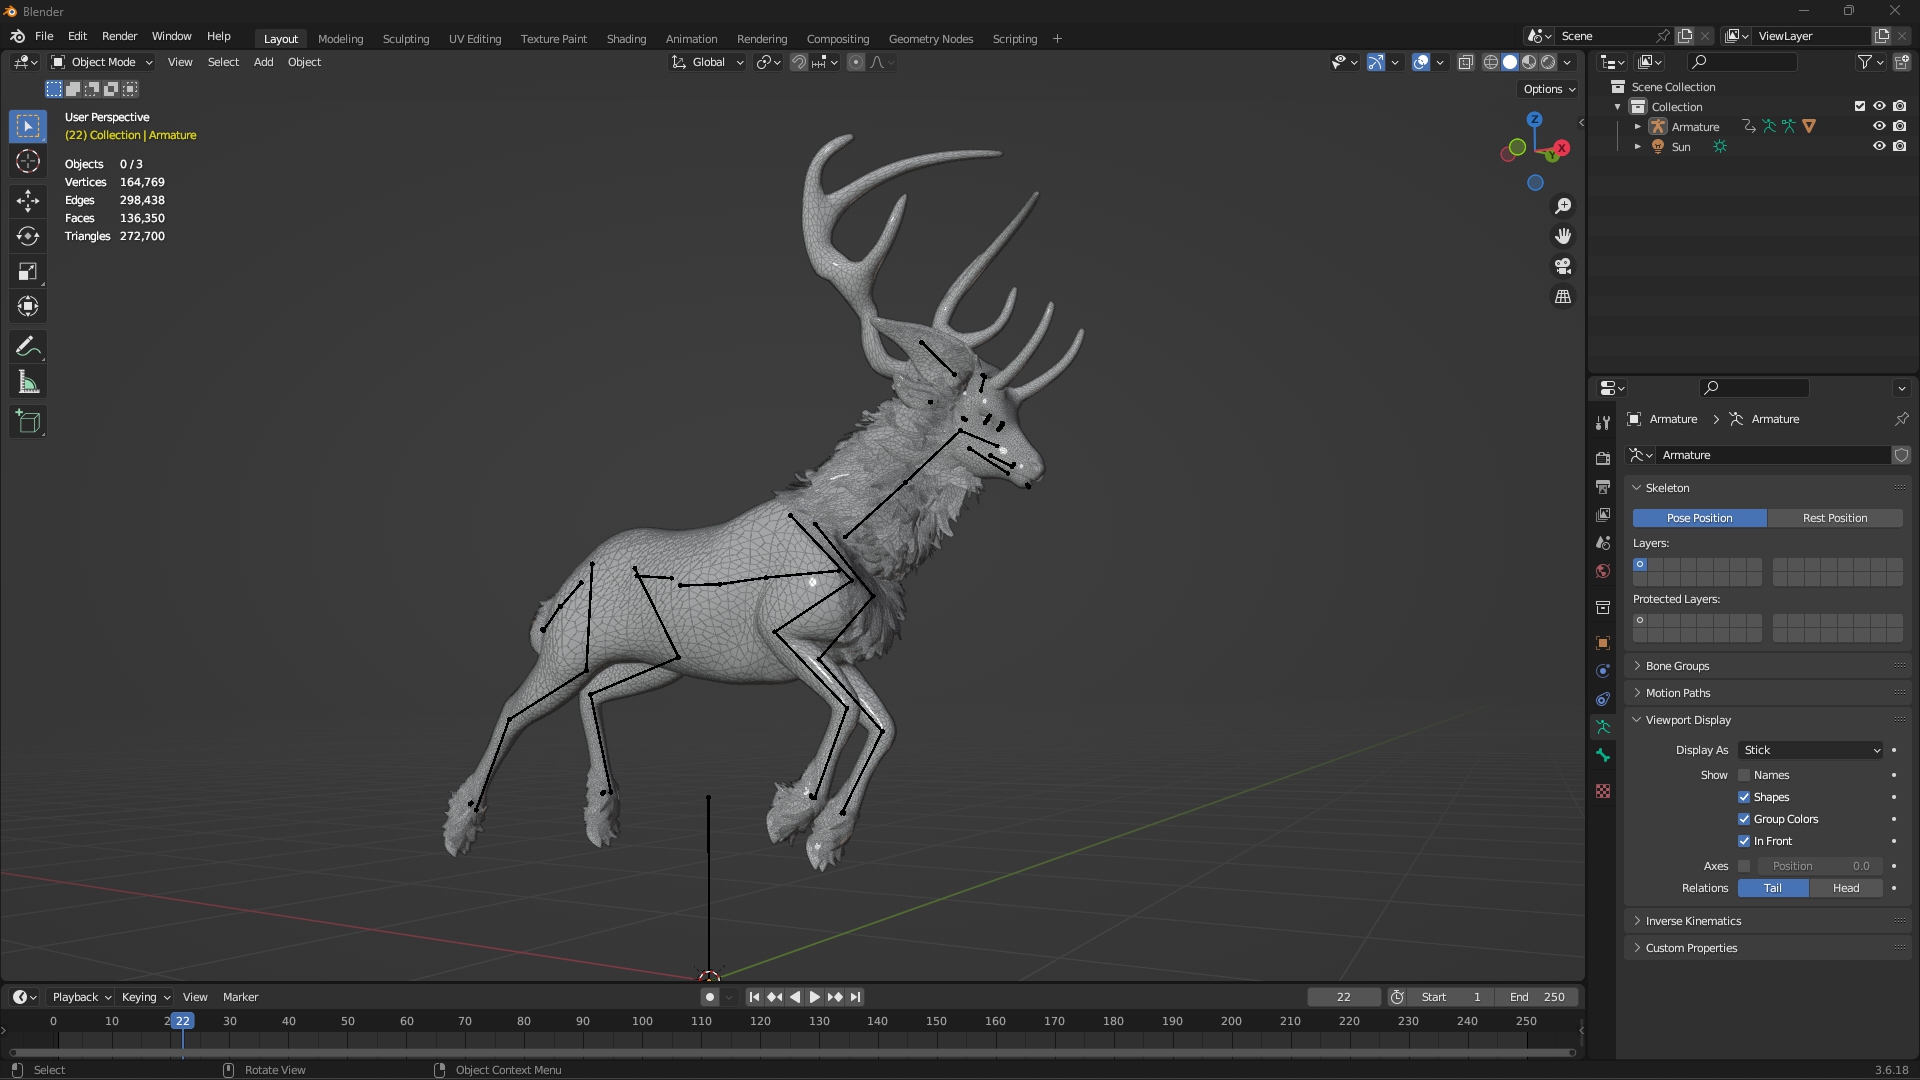Open Bone properties tab

coord(1603,756)
